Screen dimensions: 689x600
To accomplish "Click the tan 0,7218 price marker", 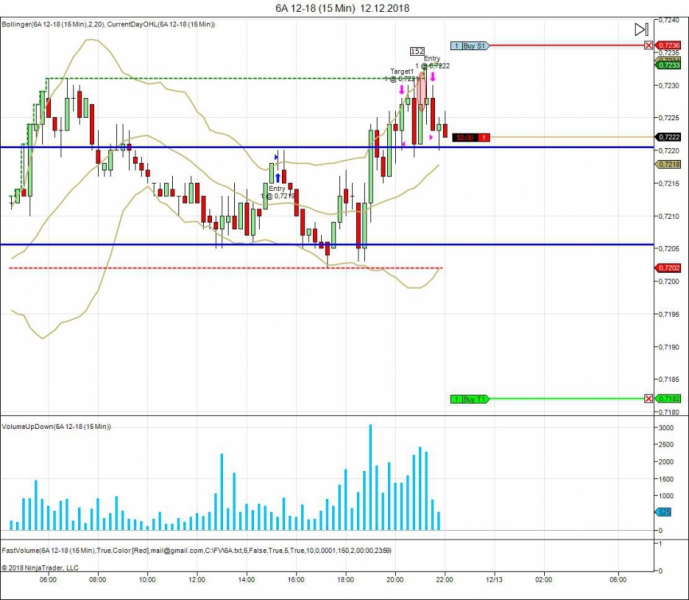I will click(668, 164).
